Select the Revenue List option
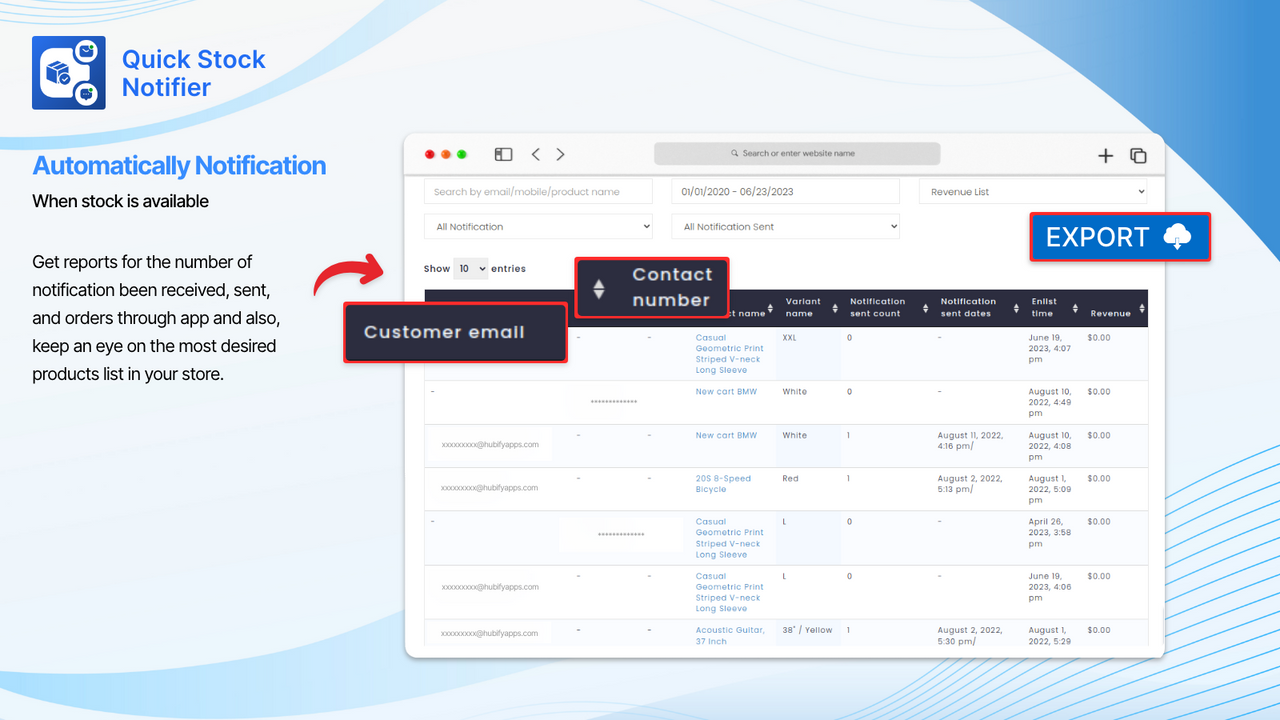 tap(1033, 190)
